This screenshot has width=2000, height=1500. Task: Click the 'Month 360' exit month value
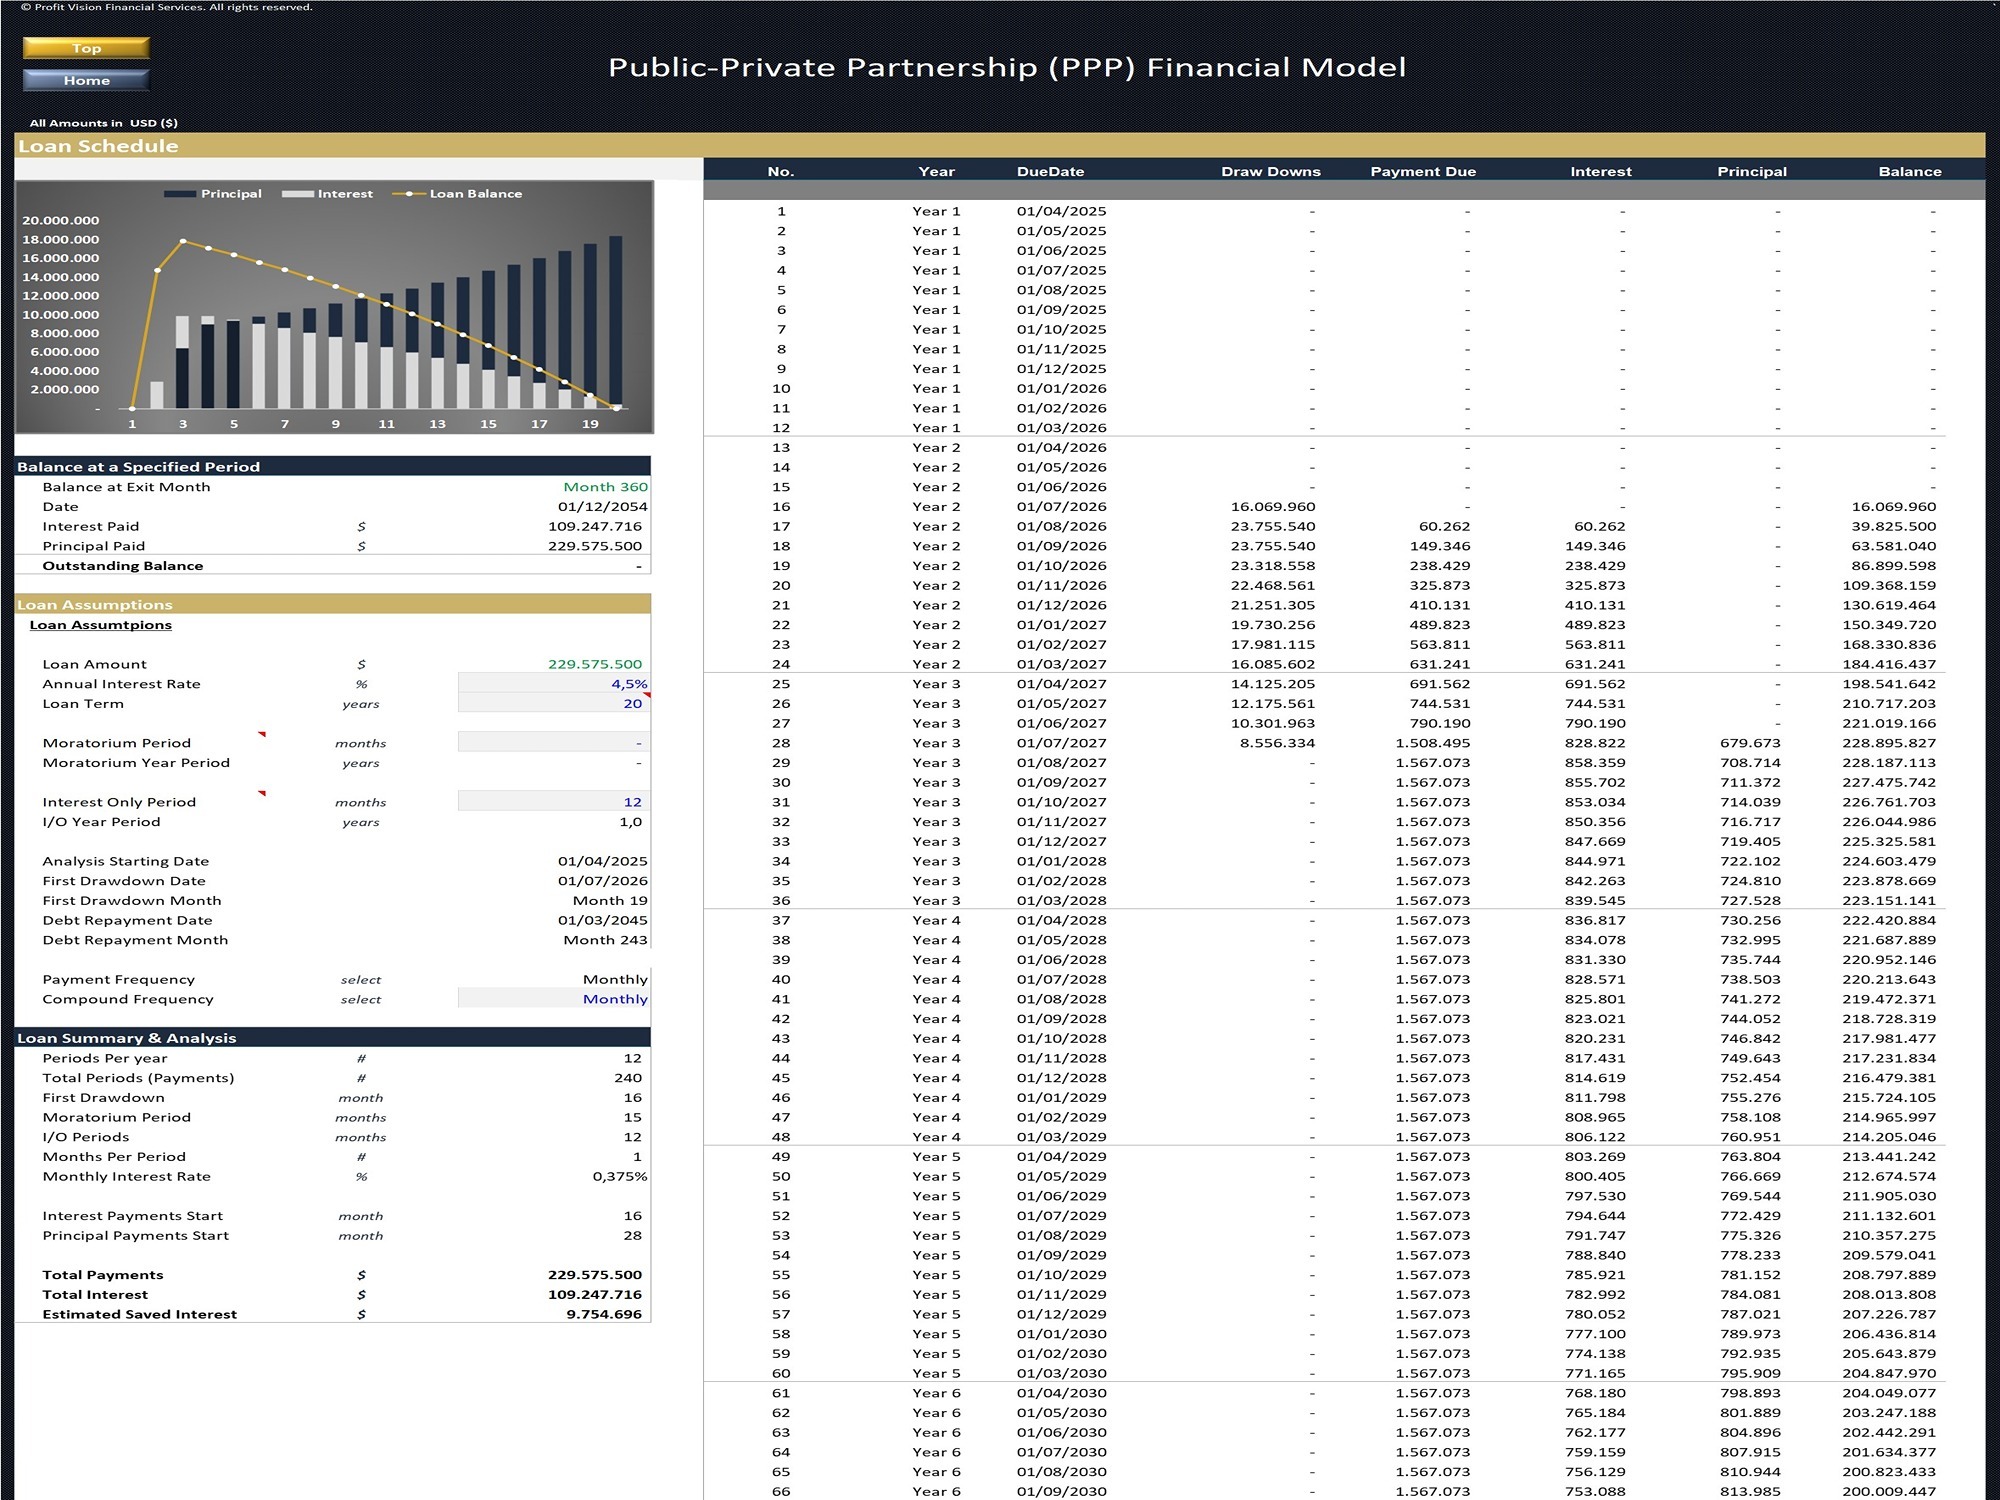[x=605, y=486]
